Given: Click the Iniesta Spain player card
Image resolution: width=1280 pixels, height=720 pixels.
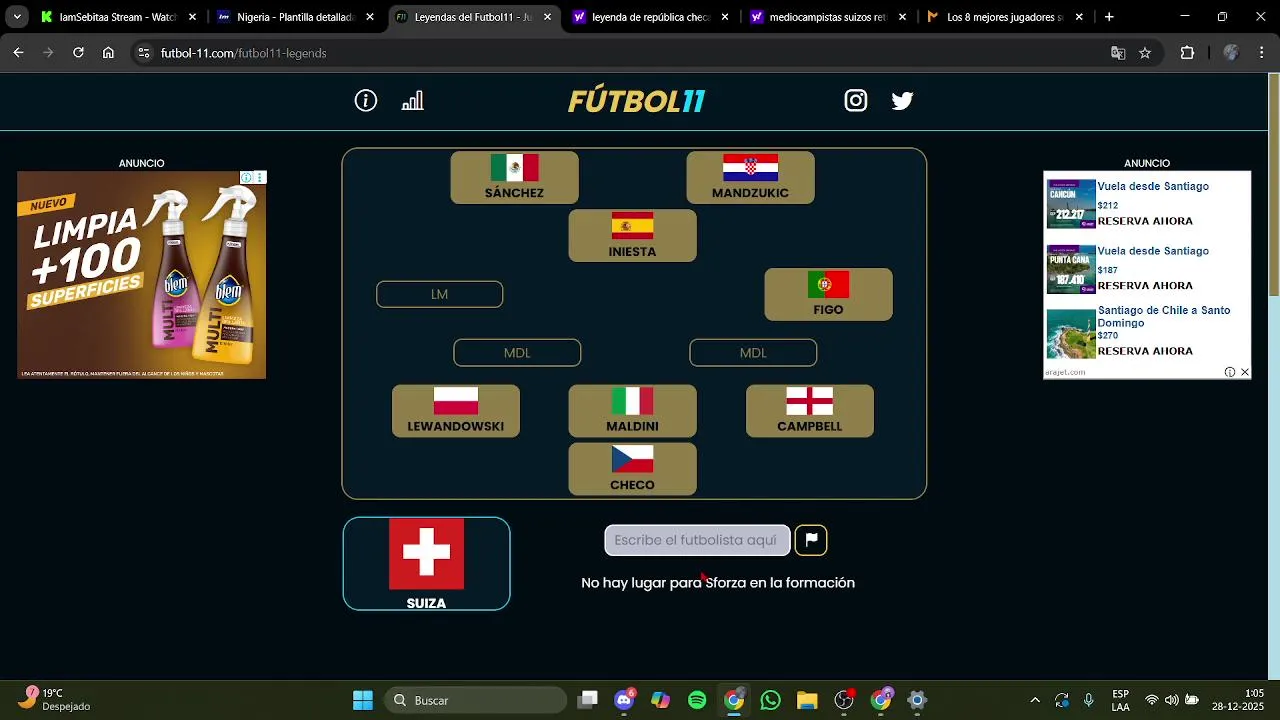Looking at the screenshot, I should (x=632, y=236).
